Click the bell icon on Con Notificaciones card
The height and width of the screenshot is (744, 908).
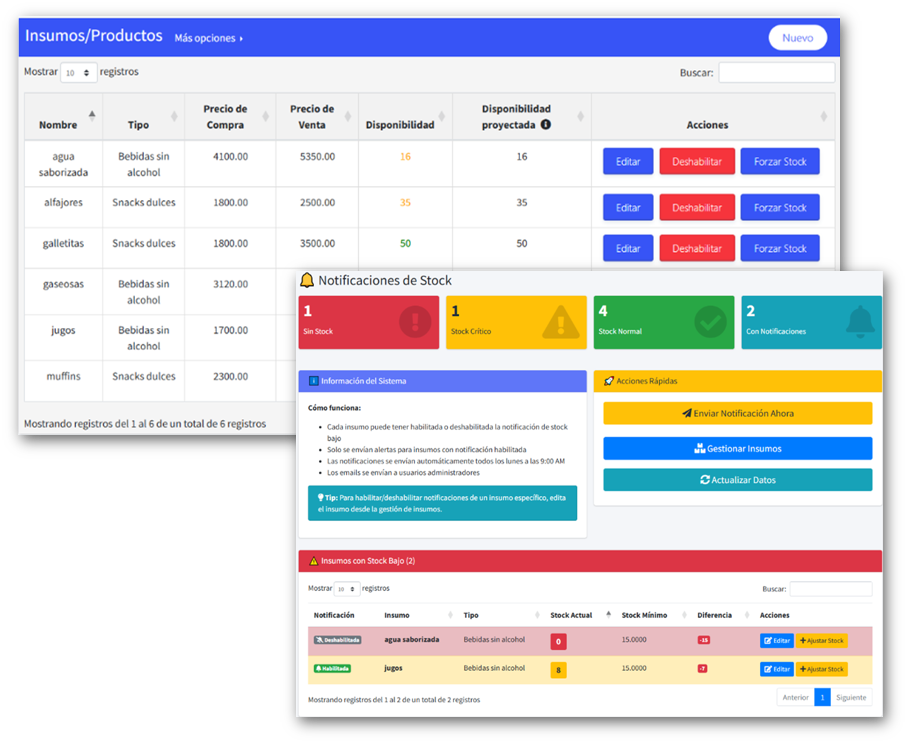point(859,322)
